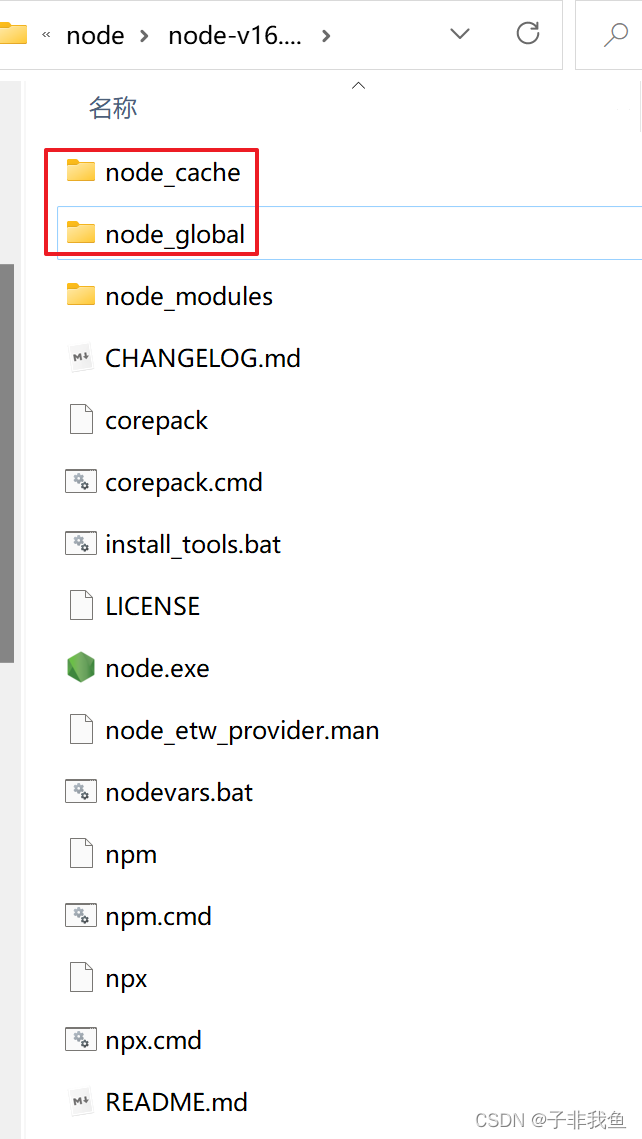Select the nodevars.bat file name
Image resolution: width=642 pixels, height=1139 pixels.
(x=179, y=792)
